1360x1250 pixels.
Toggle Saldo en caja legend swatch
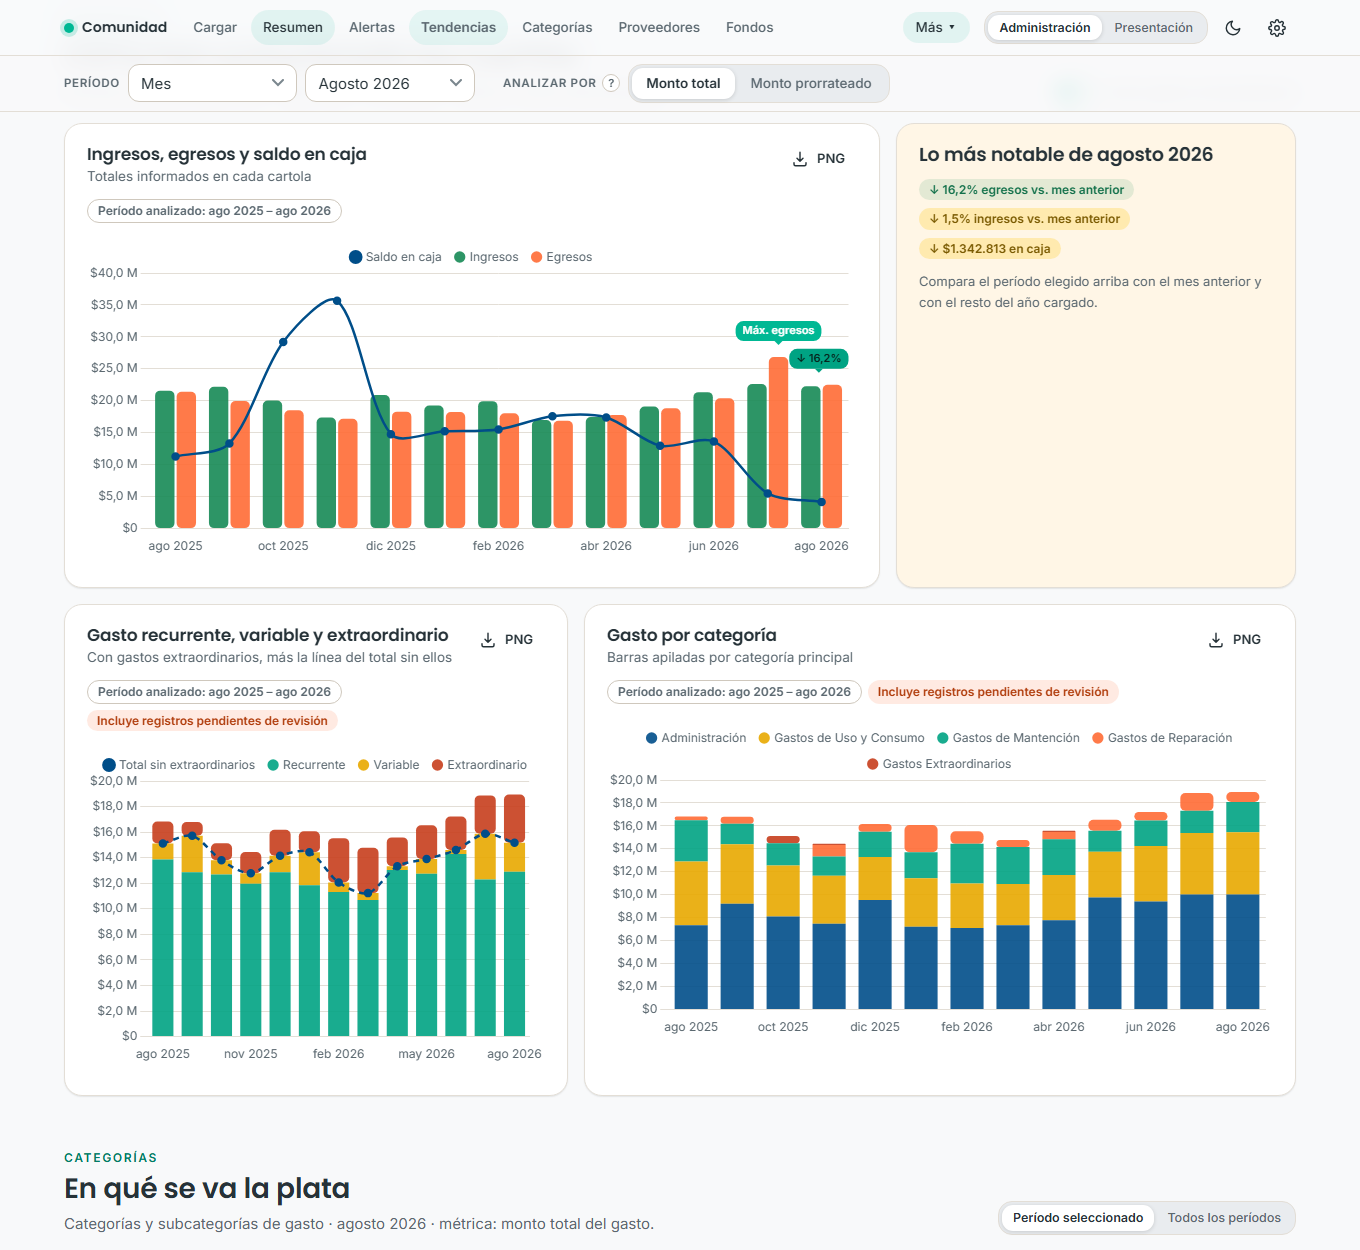coord(355,257)
